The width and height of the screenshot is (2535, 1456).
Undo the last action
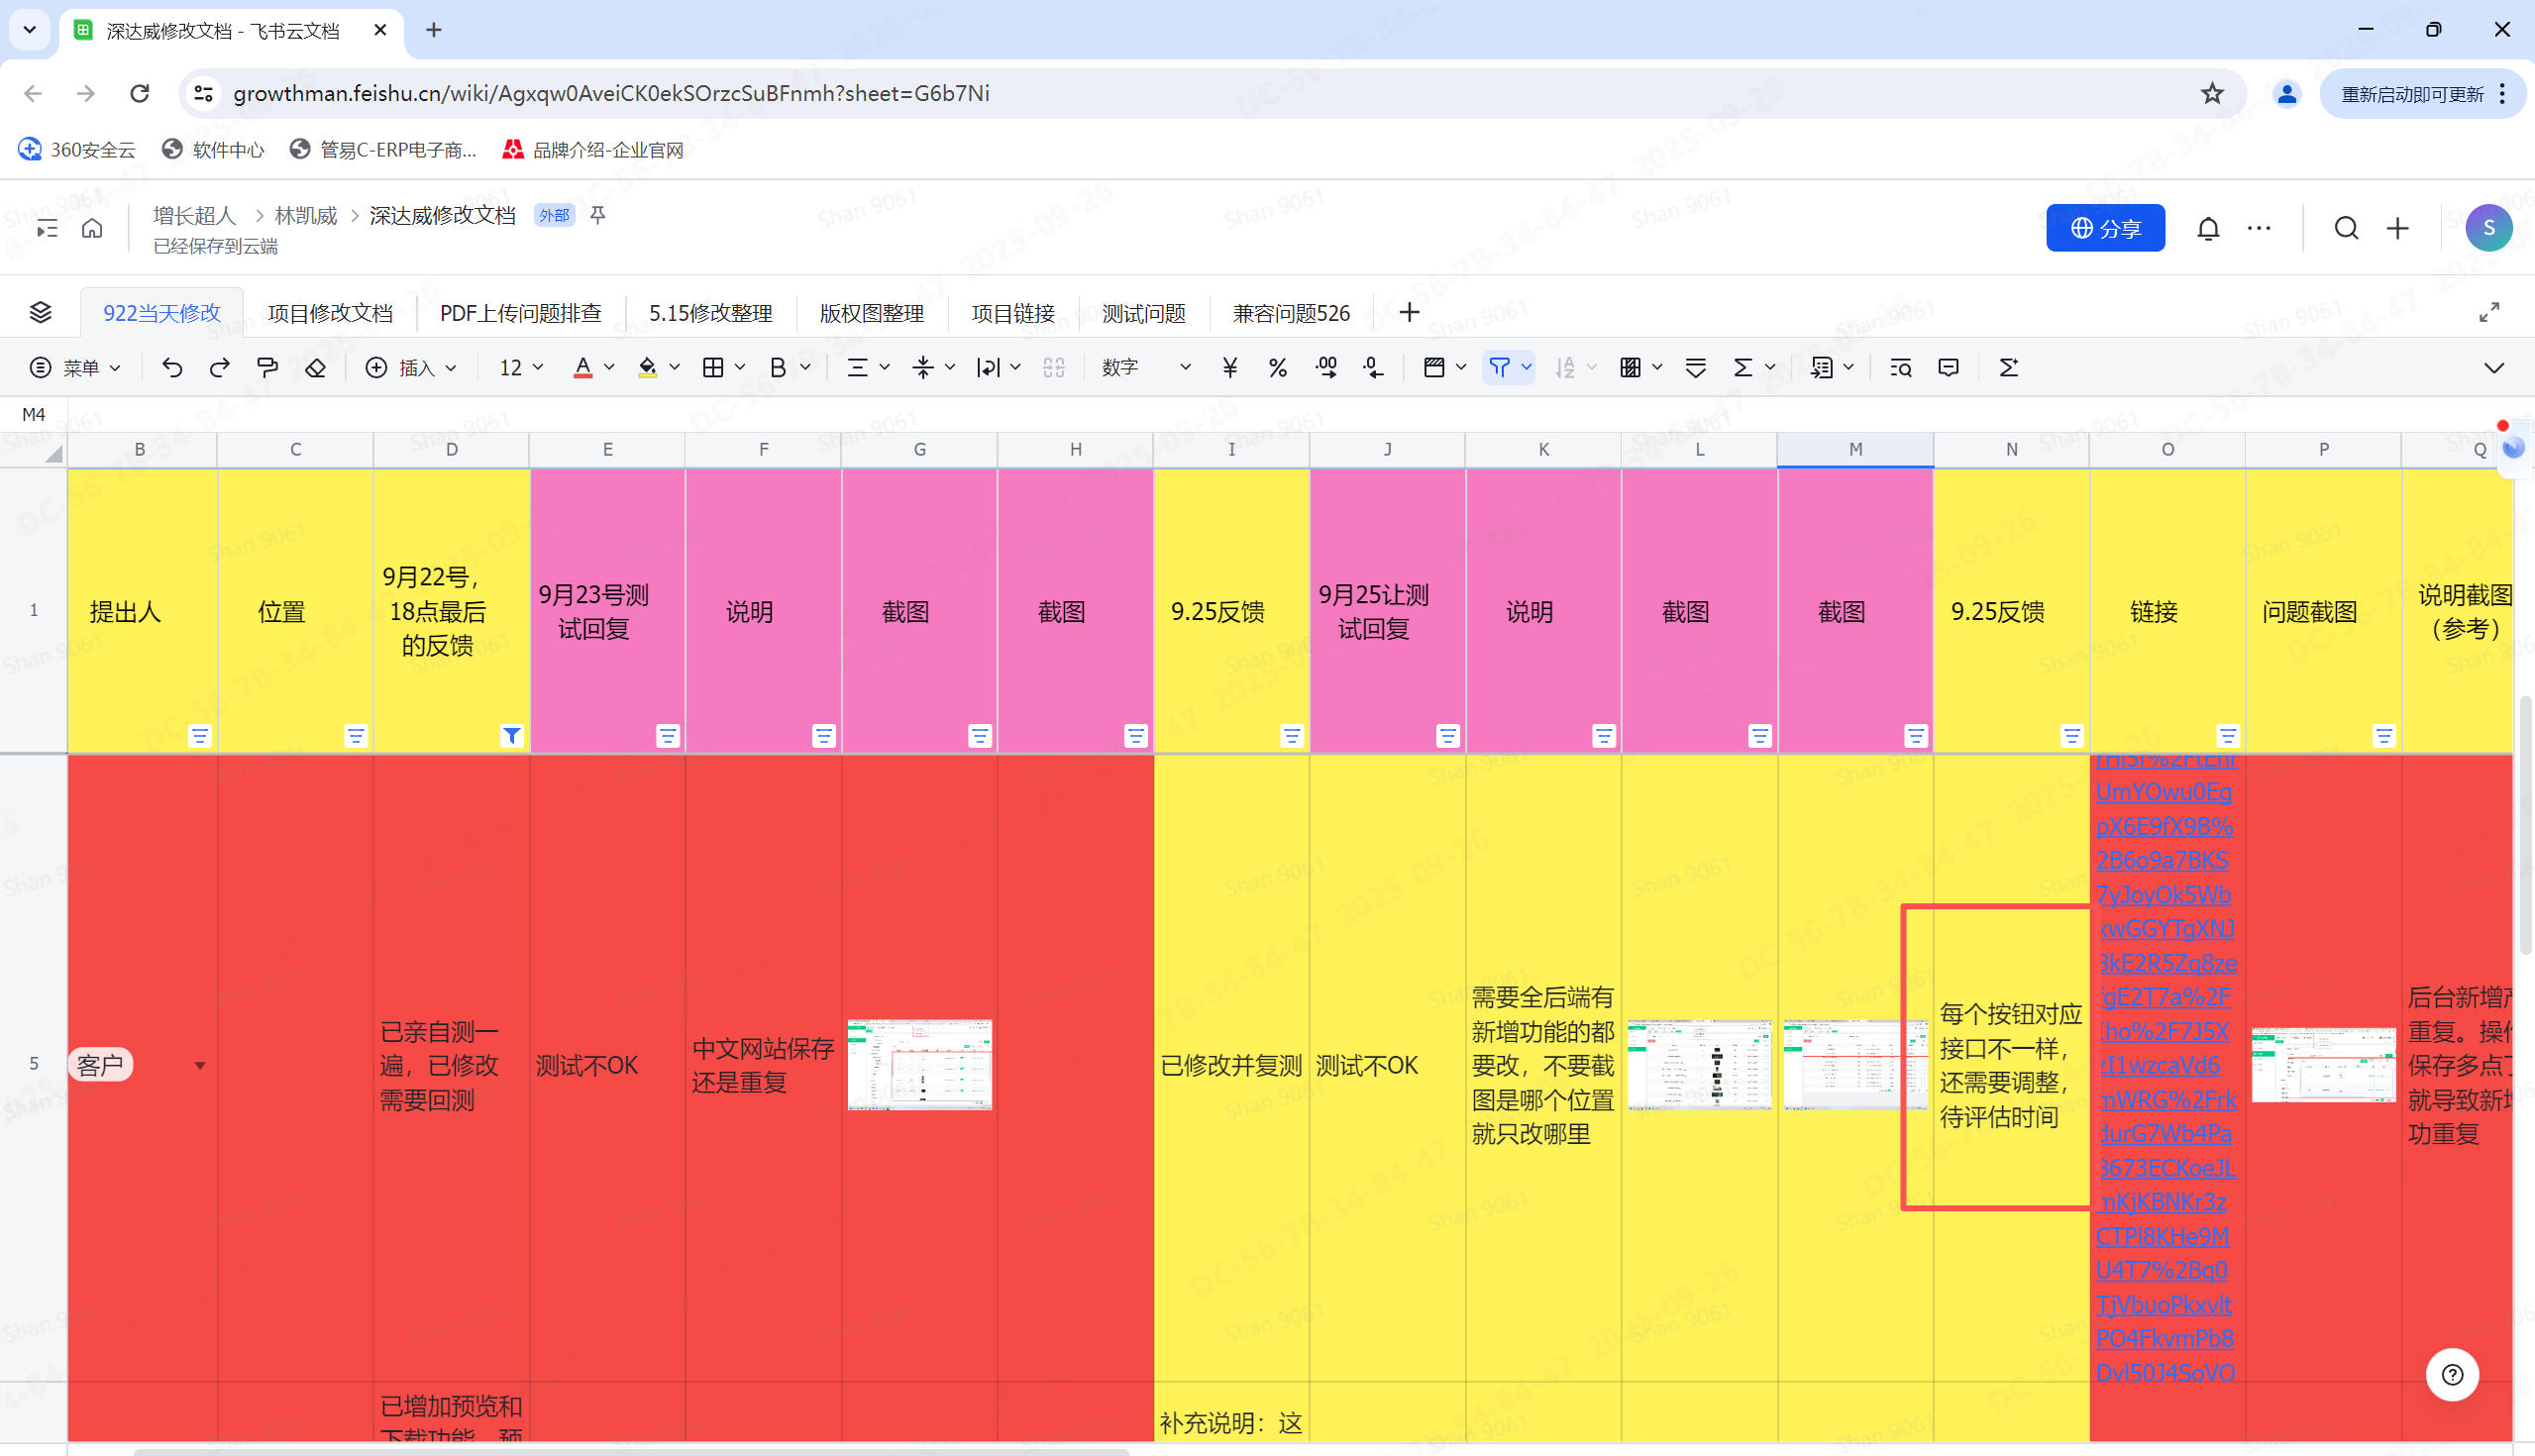(172, 367)
